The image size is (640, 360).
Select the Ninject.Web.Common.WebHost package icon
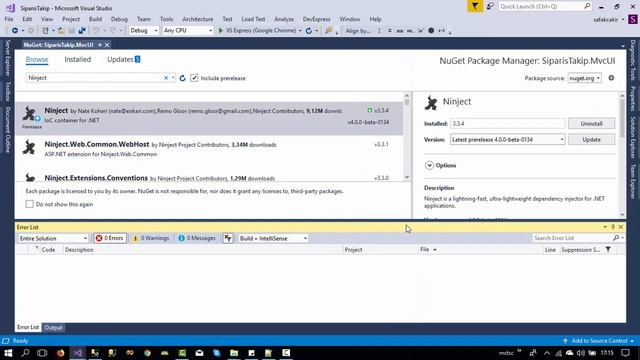pyautogui.click(x=29, y=147)
